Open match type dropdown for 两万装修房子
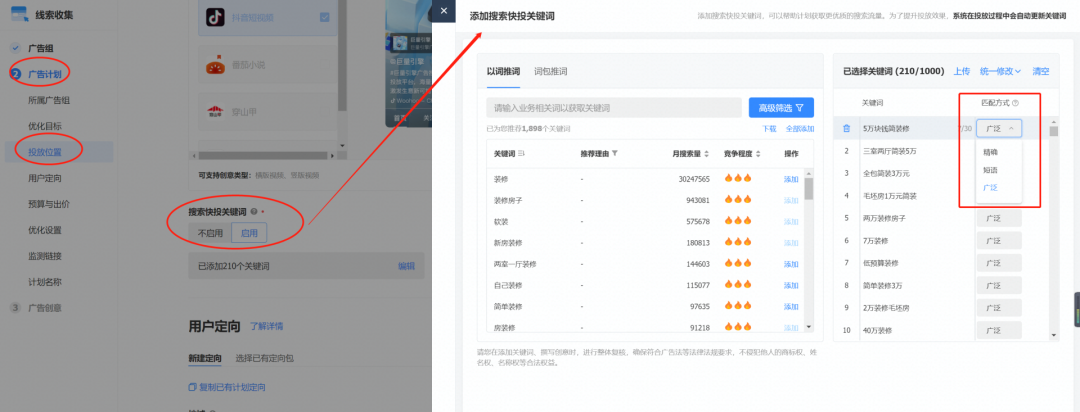The height and width of the screenshot is (412, 1080). pos(999,218)
